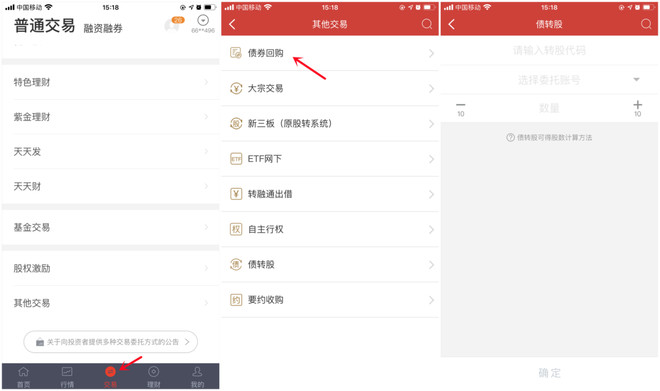Viewport: 660px width, 391px height.
Task: Open the 大宗交易 entry
Action: (x=330, y=88)
